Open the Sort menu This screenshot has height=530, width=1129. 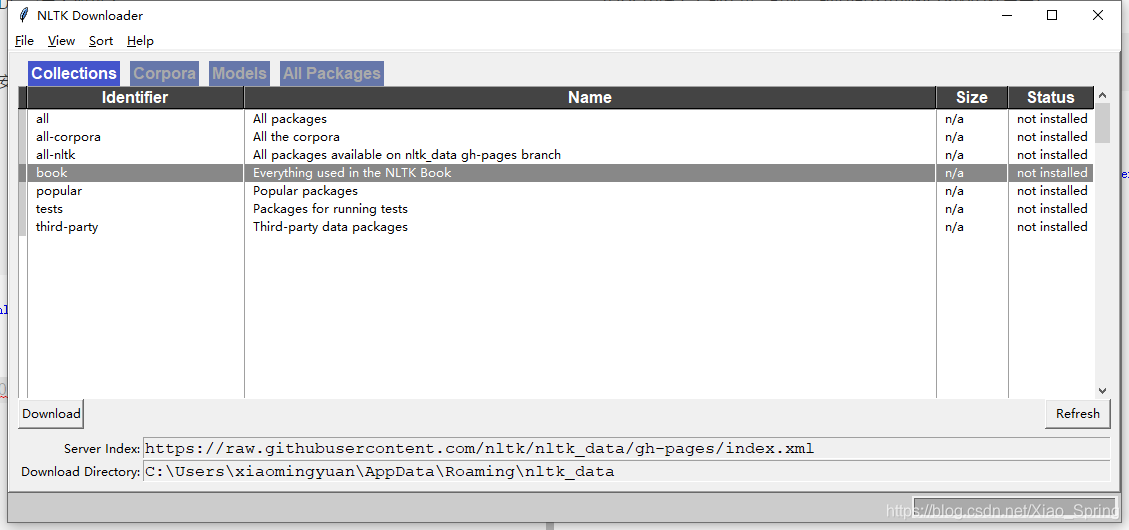point(101,41)
